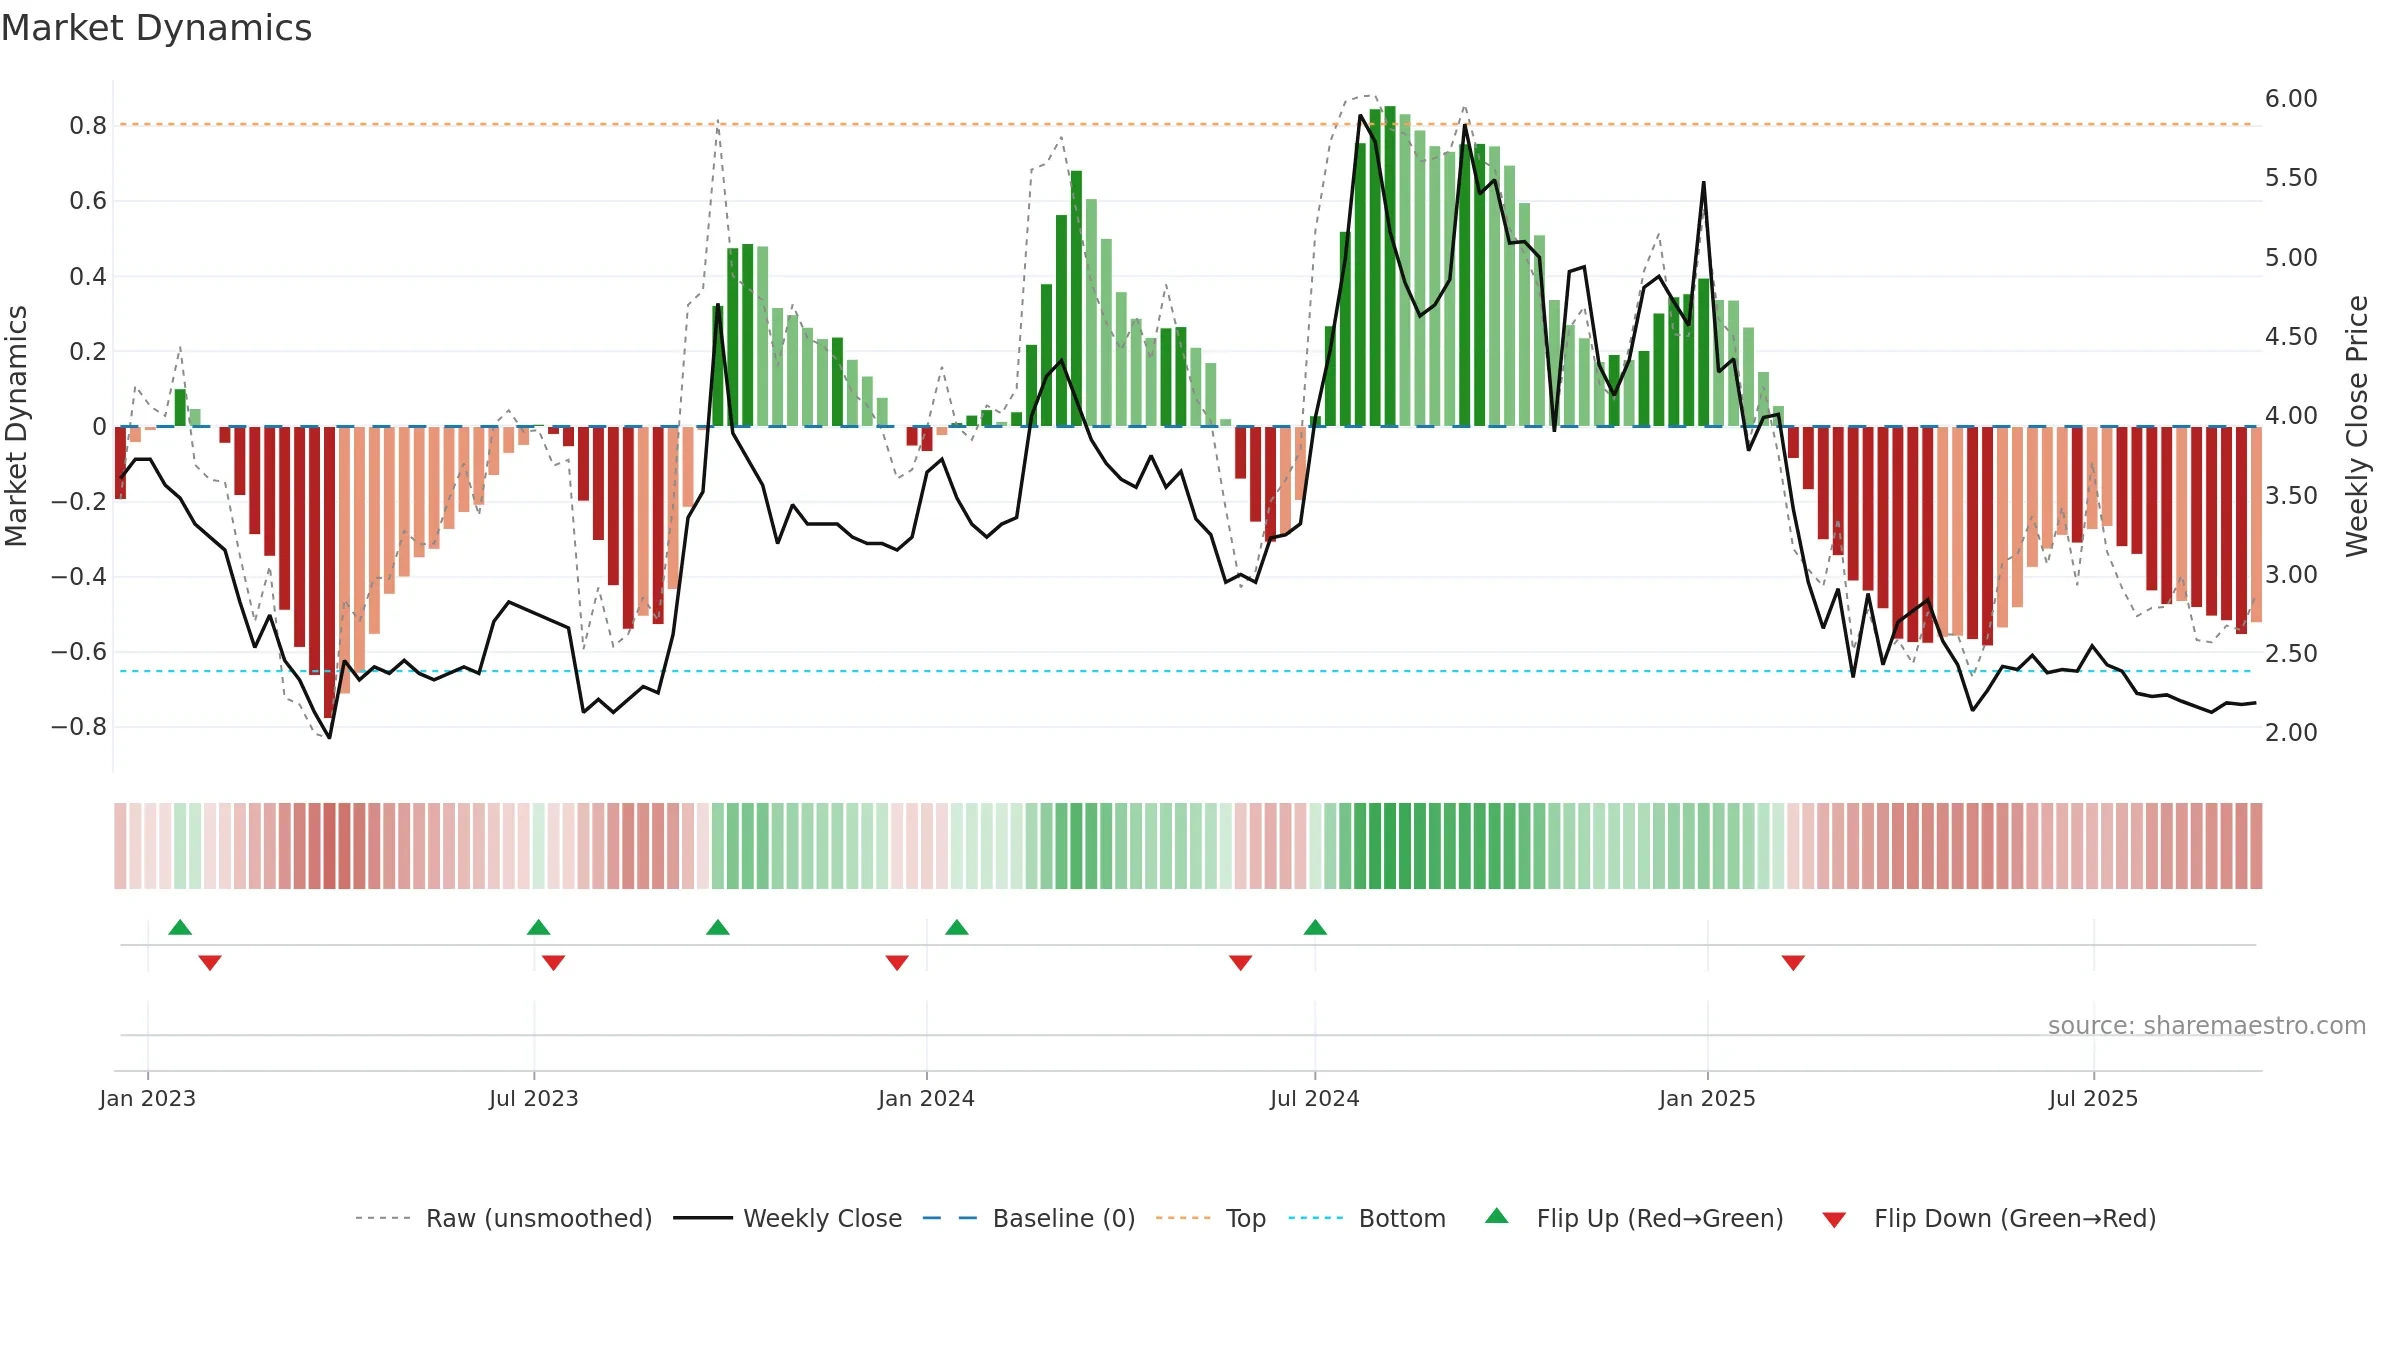Click the Jul 2024 x-axis label
Image resolution: width=2400 pixels, height=1350 pixels.
point(1315,1098)
